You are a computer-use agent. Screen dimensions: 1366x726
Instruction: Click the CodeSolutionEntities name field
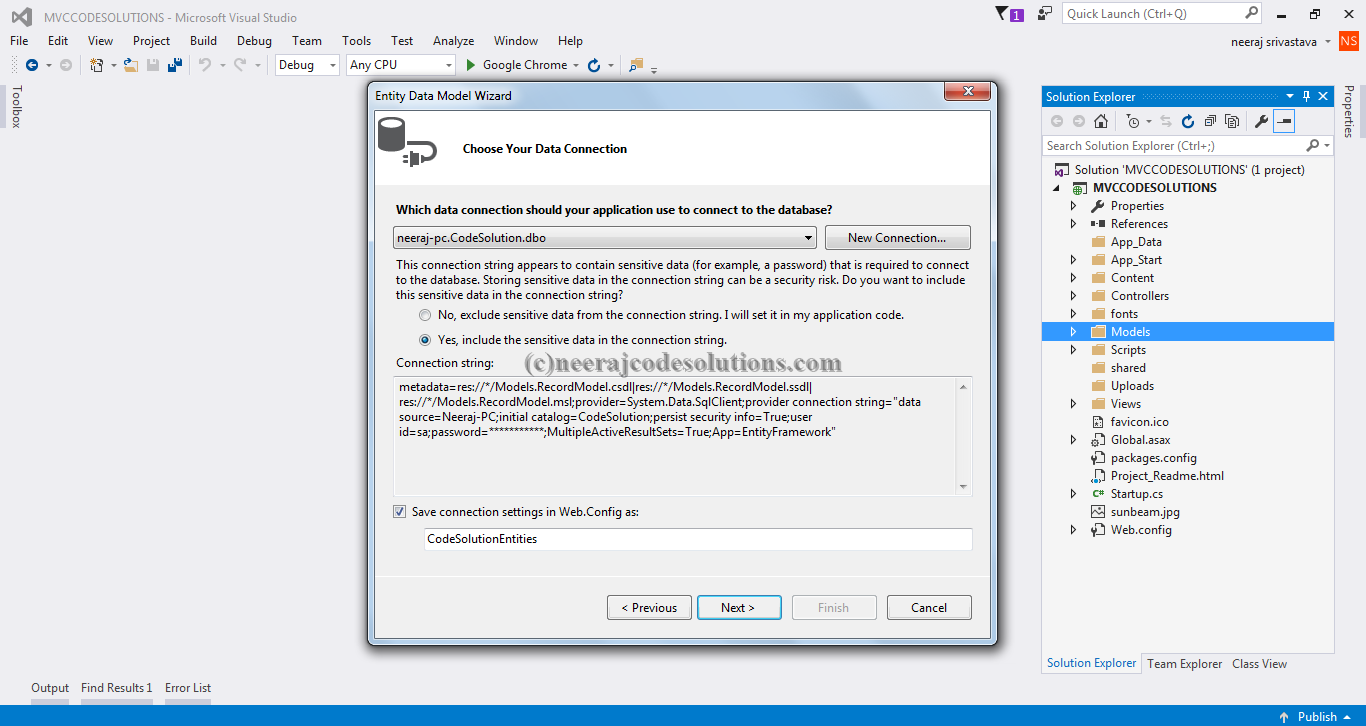coord(697,539)
